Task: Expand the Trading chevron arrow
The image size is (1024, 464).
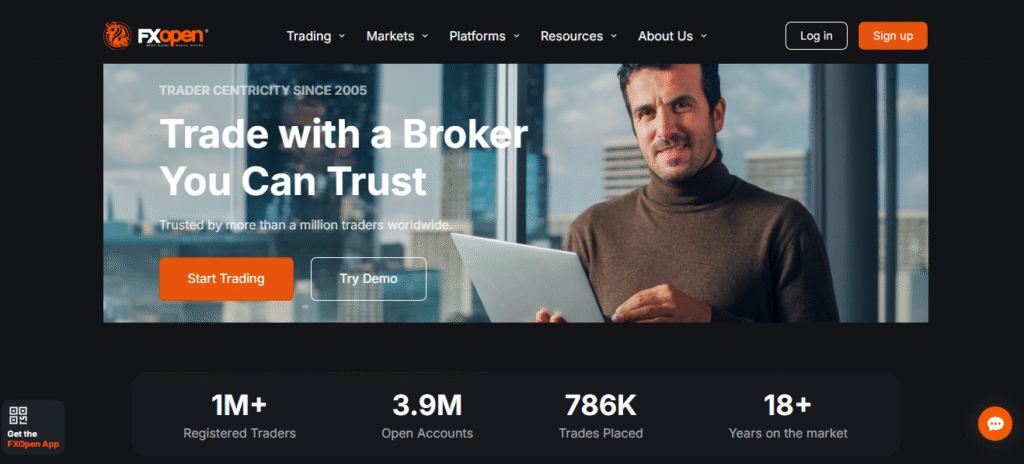Action: tap(342, 36)
